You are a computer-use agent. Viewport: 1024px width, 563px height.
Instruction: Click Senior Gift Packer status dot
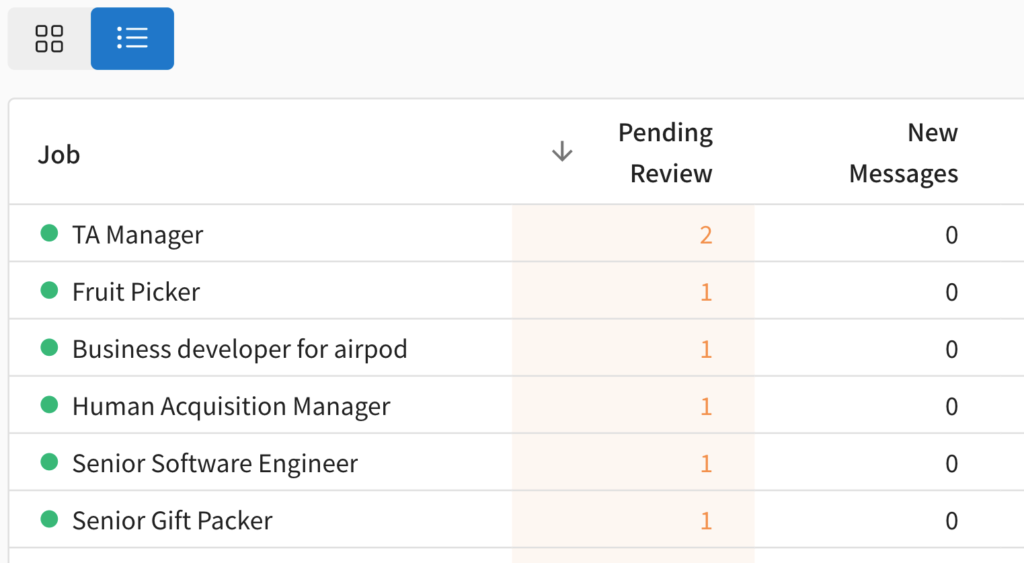[49, 520]
